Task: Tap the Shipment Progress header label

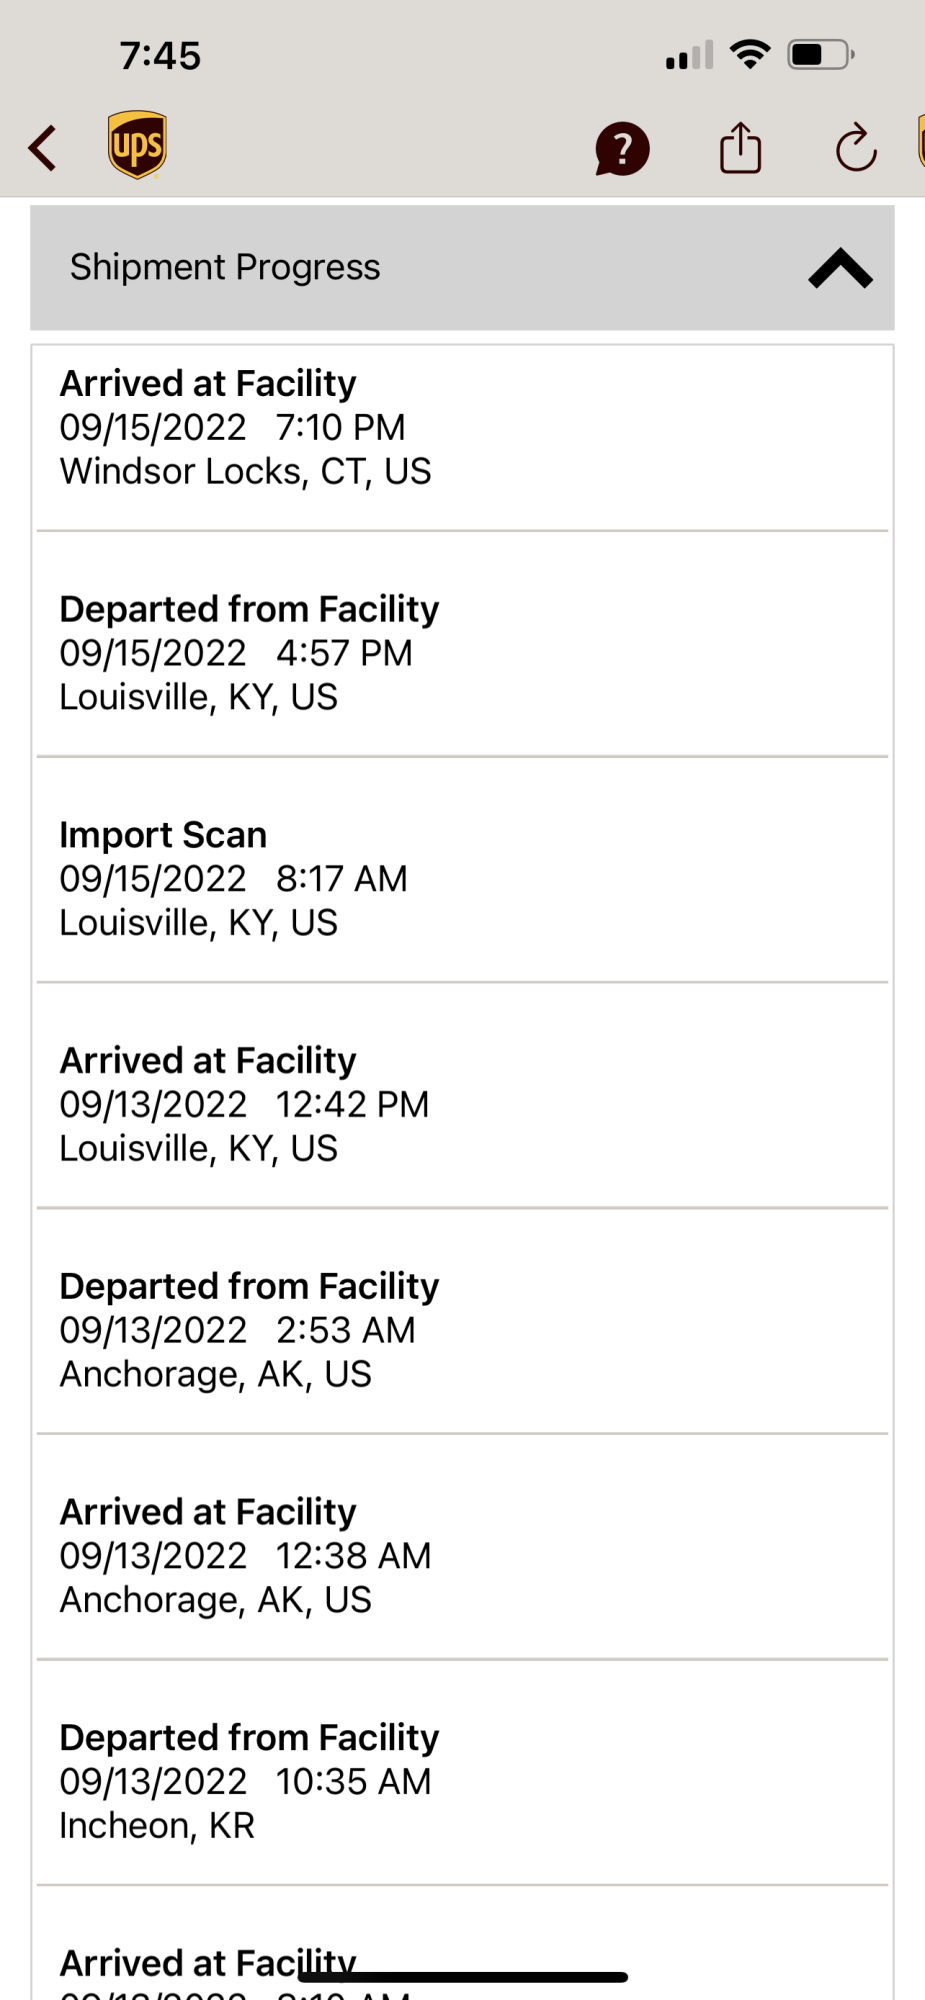Action: tap(225, 268)
